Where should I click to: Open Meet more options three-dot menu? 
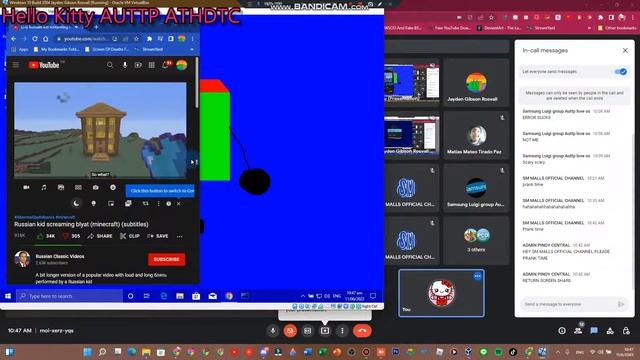(342, 331)
